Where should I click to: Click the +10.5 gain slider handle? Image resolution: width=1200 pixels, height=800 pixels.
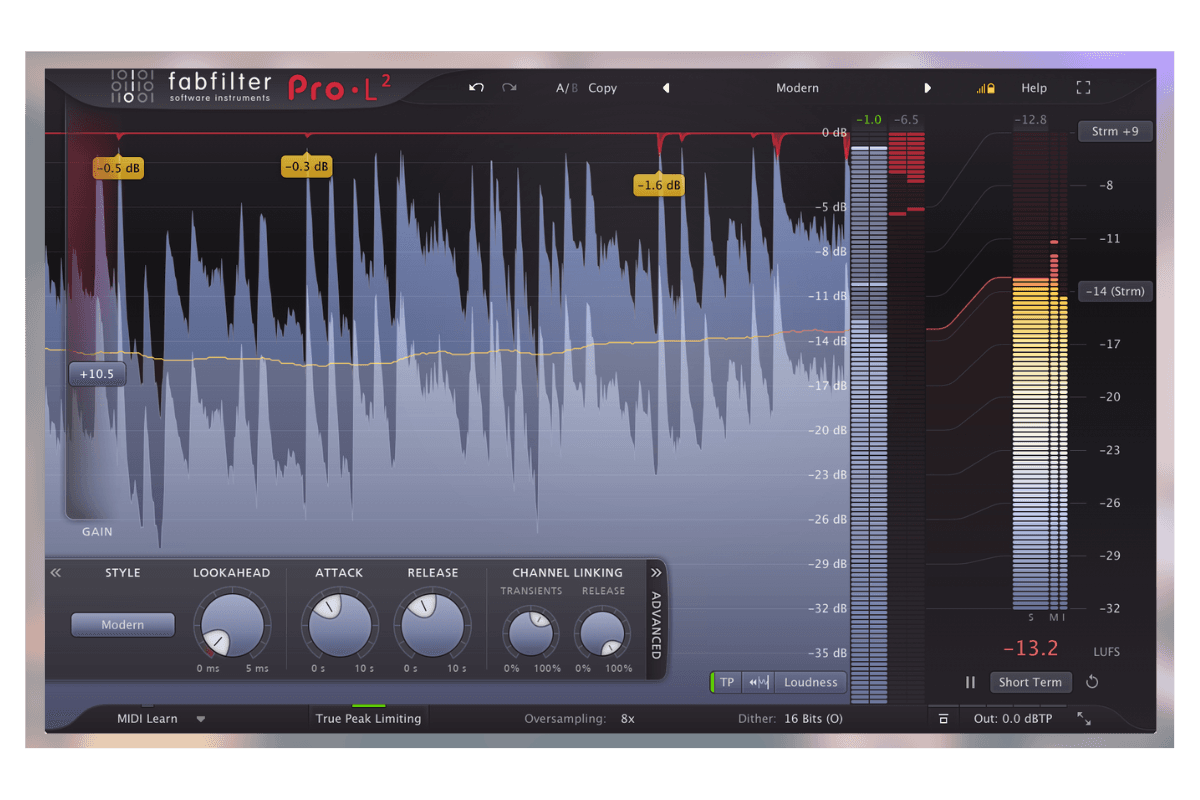click(97, 375)
